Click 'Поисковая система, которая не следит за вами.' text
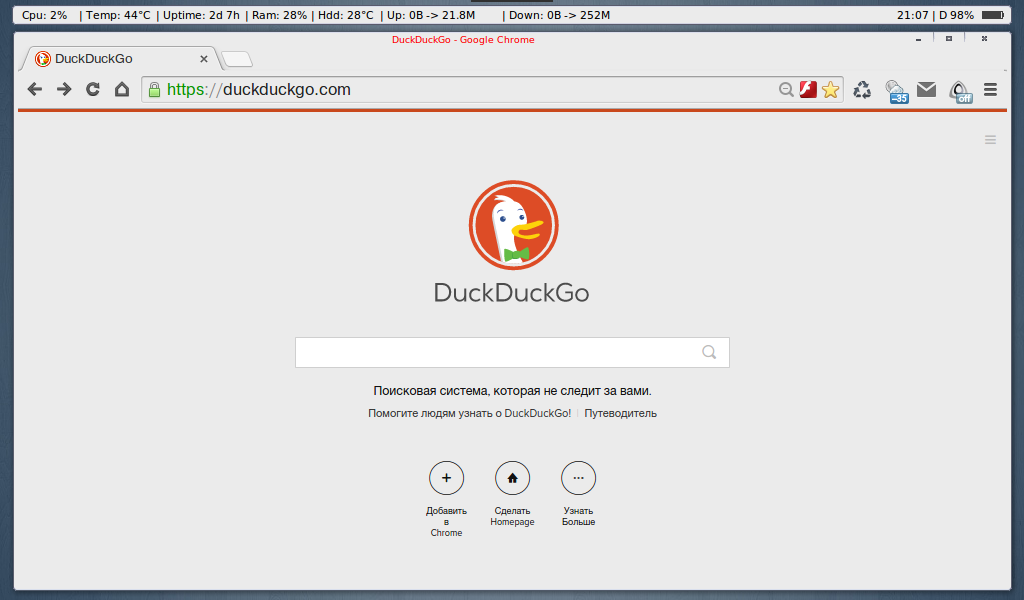Viewport: 1024px width, 600px height. 513,391
